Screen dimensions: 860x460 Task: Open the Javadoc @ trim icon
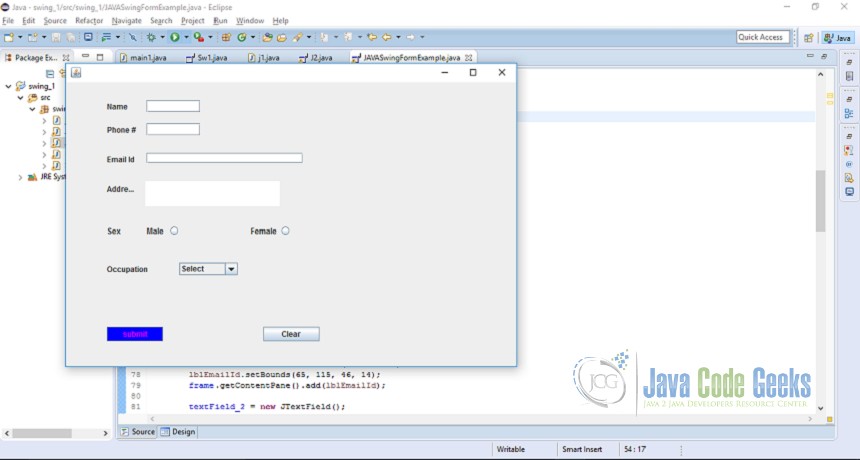[849, 164]
